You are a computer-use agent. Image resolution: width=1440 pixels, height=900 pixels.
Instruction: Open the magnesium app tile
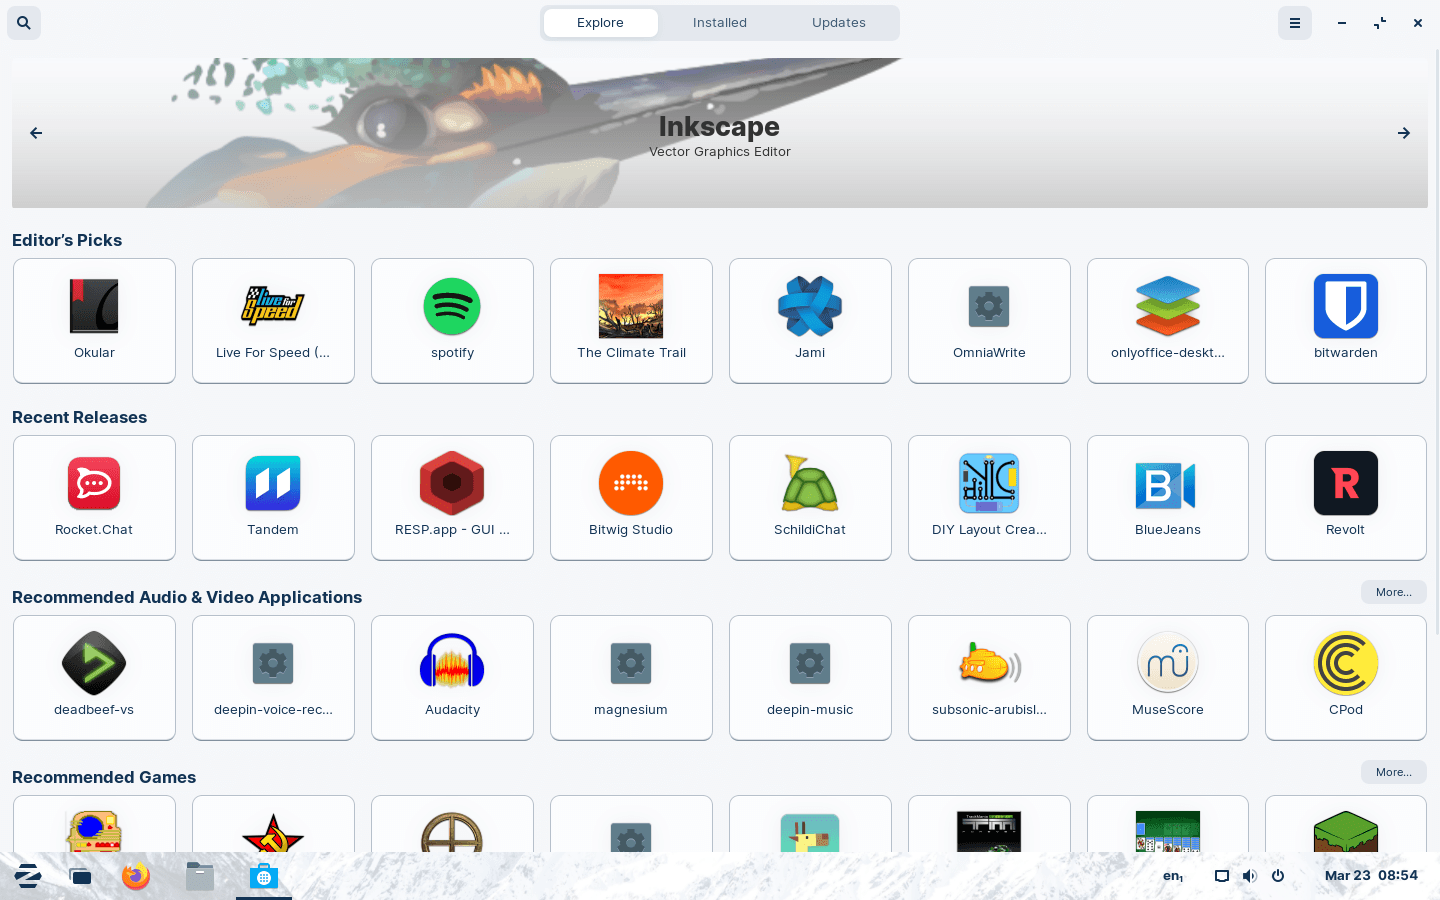[x=631, y=678]
